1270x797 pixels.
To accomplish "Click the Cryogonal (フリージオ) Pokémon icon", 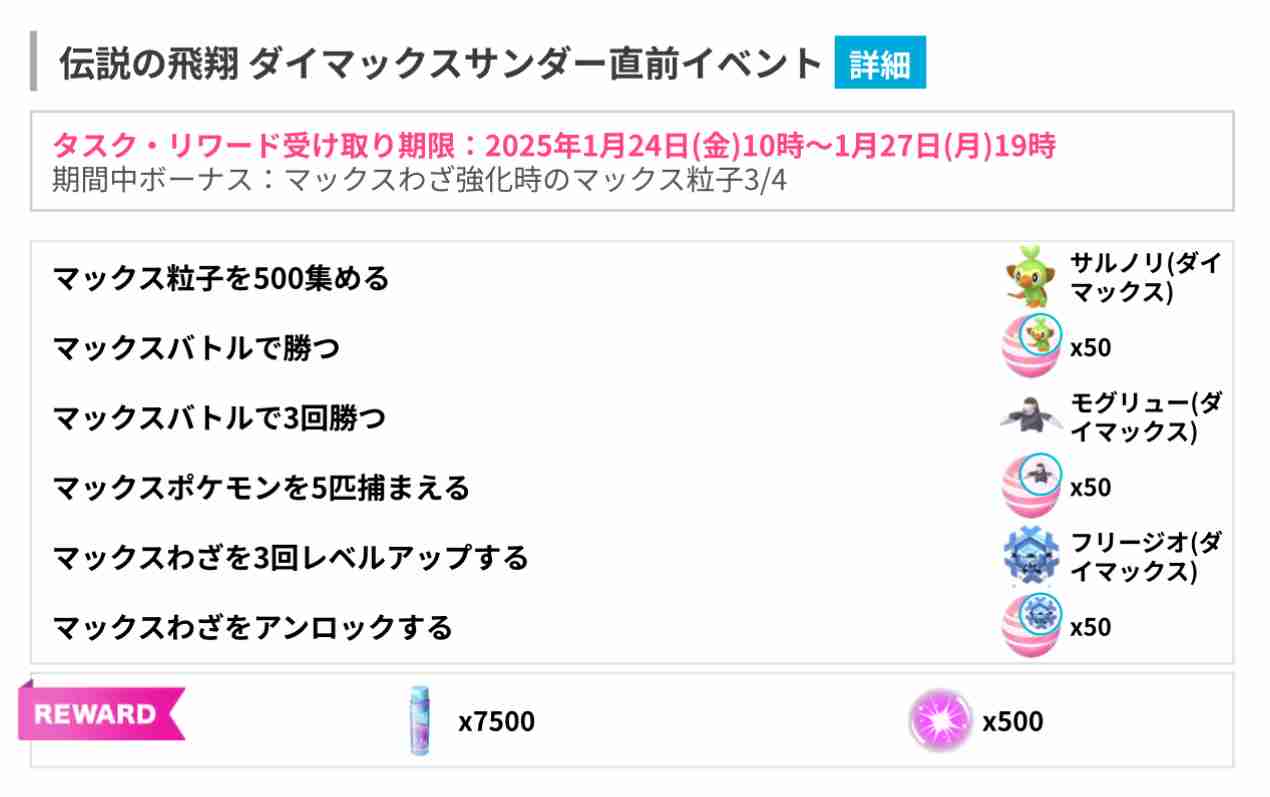I will tap(1031, 556).
